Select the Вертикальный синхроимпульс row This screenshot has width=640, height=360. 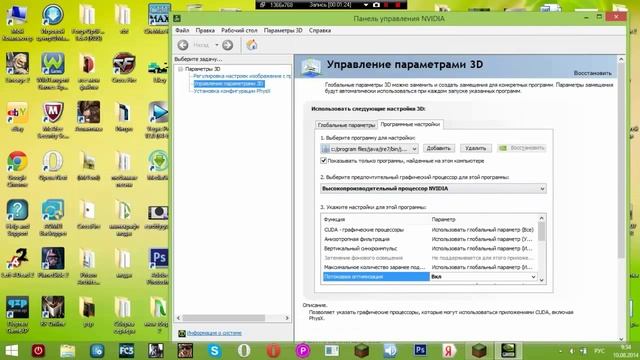coord(430,249)
